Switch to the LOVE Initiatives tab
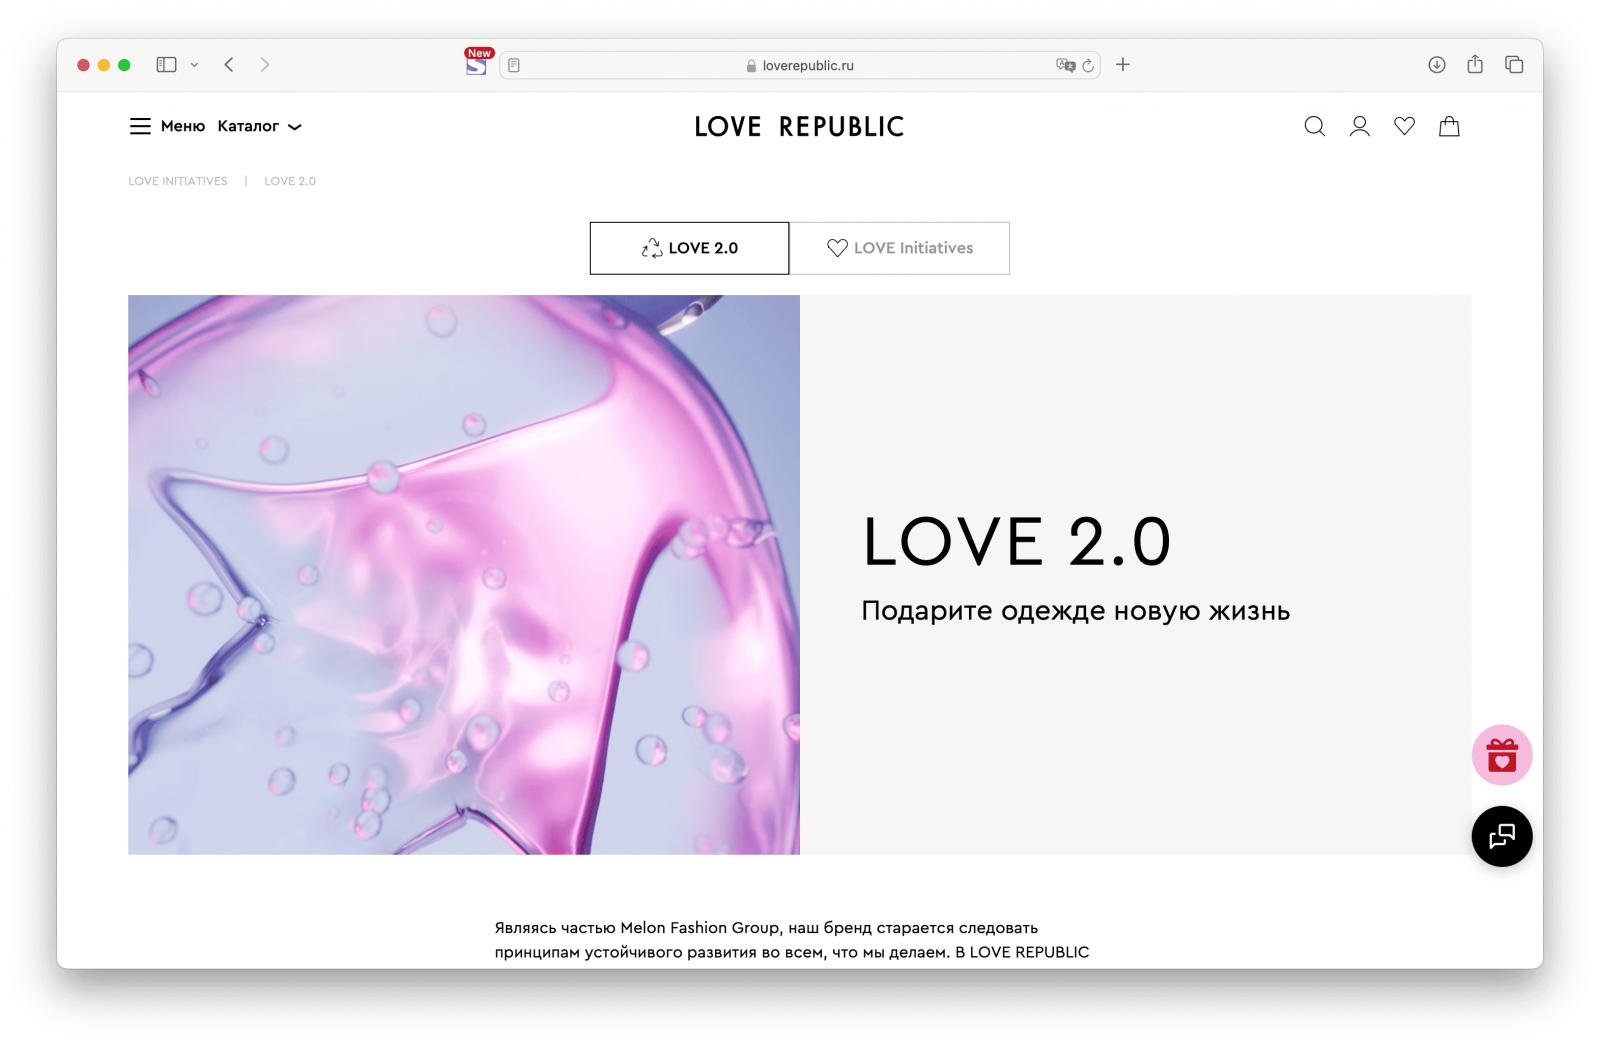The width and height of the screenshot is (1600, 1044). [900, 248]
